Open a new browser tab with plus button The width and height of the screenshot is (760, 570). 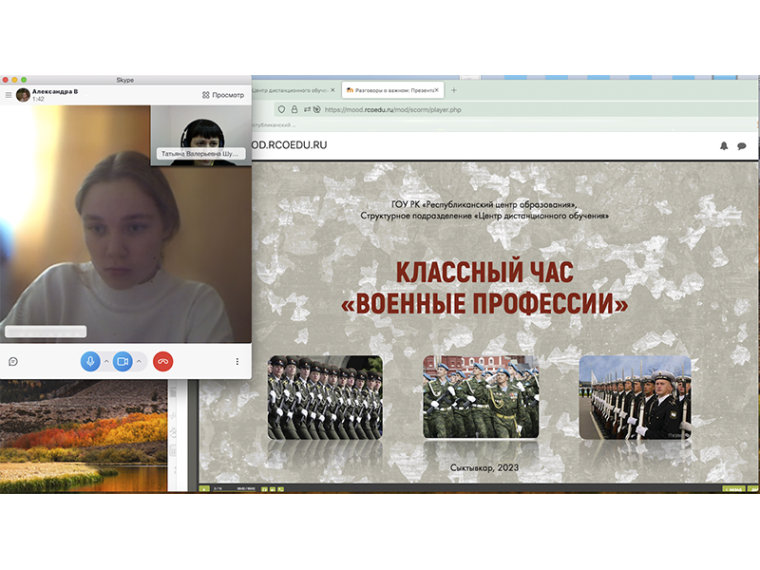[454, 90]
